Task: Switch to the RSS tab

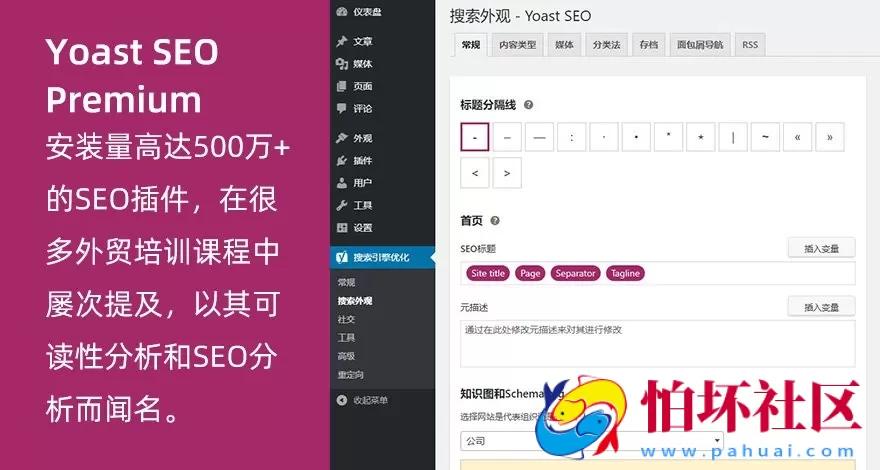Action: coord(750,45)
